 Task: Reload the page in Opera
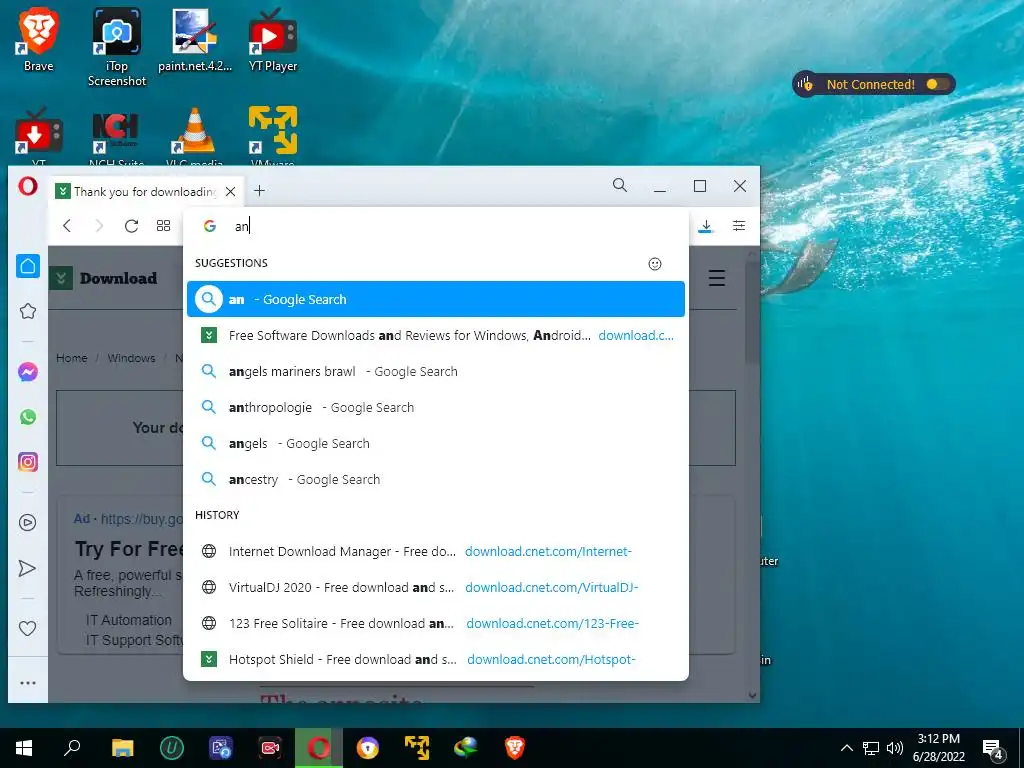click(x=131, y=226)
